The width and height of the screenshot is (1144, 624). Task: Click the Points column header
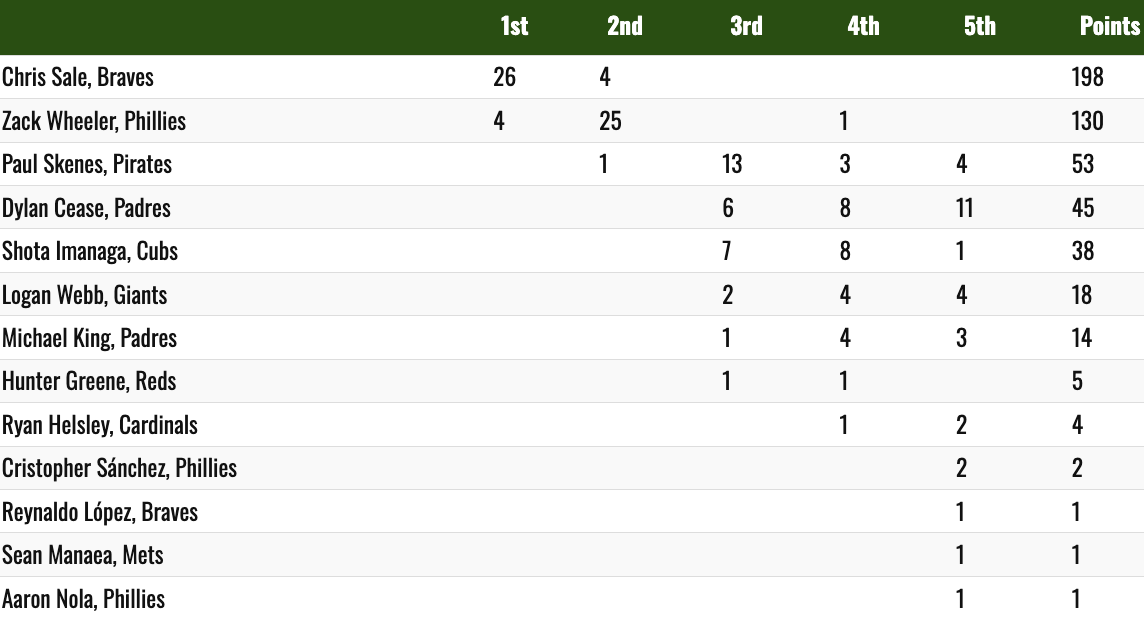tap(1110, 26)
